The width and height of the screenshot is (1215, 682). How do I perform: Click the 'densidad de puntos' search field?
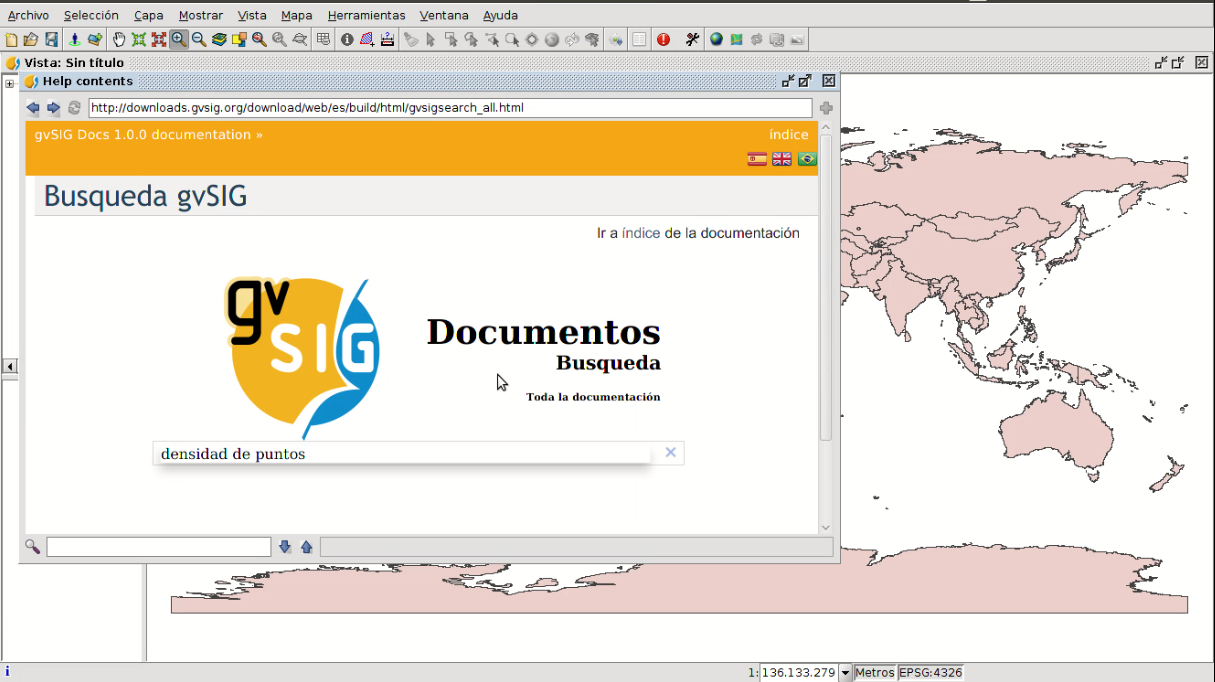[400, 454]
